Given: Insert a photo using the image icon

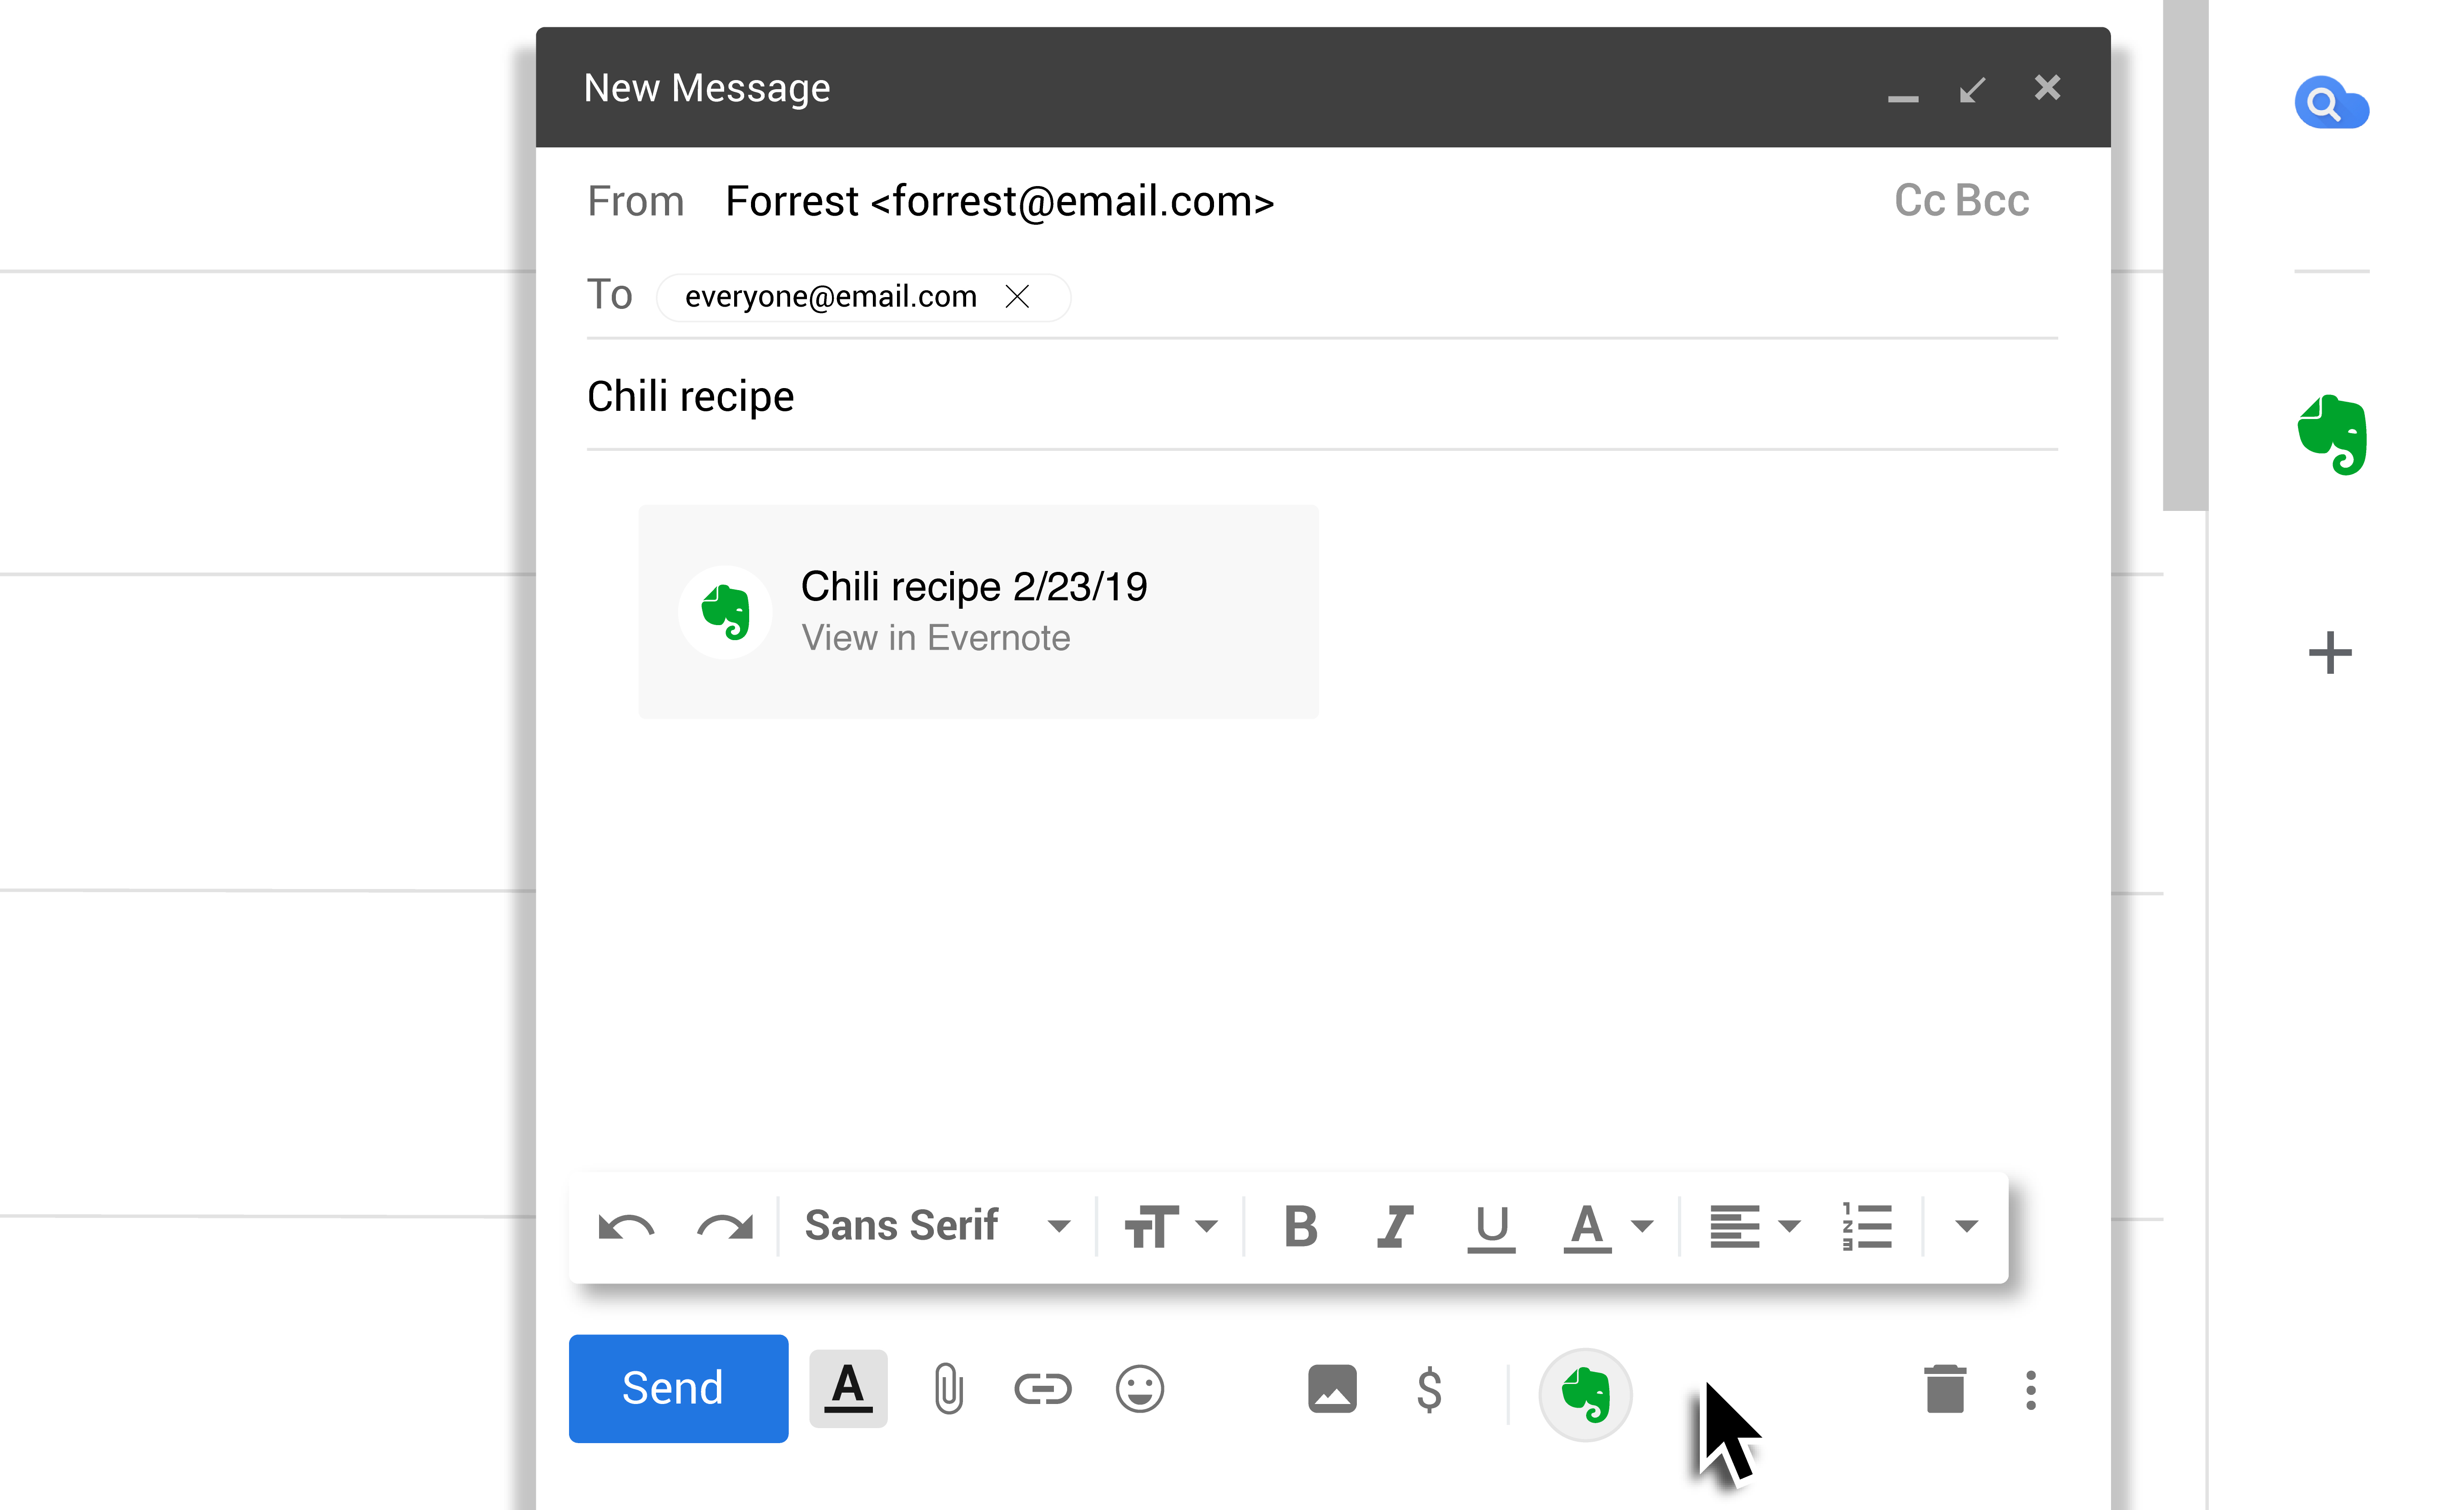Looking at the screenshot, I should tap(1332, 1388).
